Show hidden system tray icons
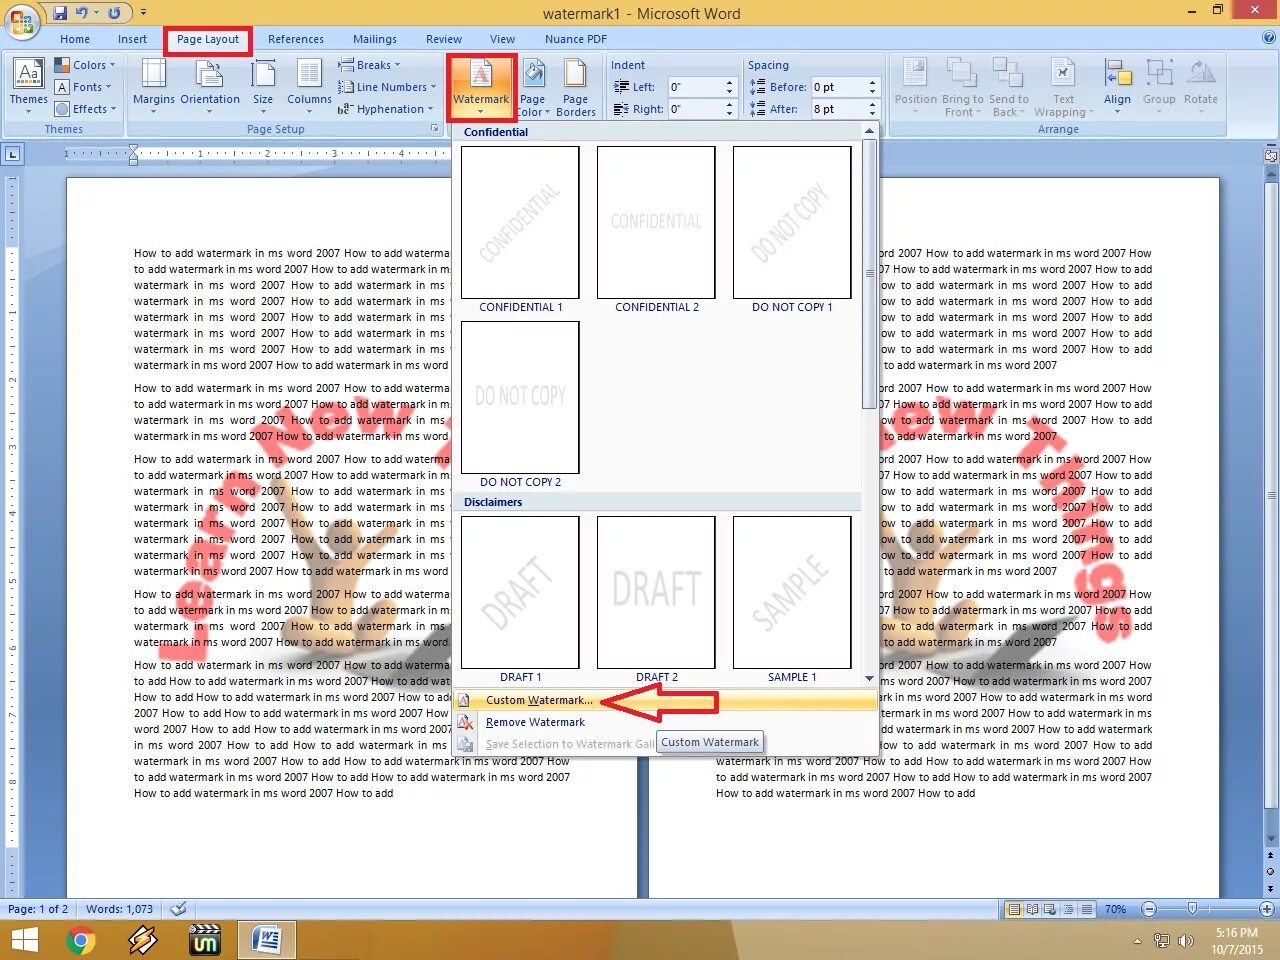The image size is (1280, 960). 1137,942
